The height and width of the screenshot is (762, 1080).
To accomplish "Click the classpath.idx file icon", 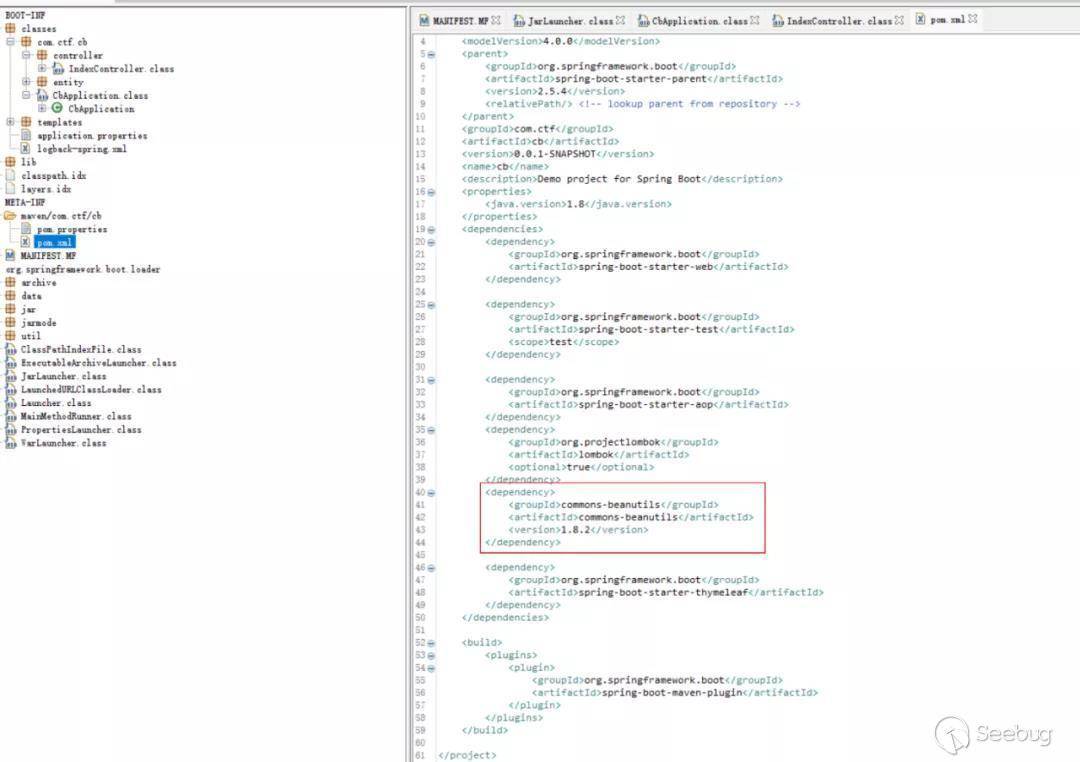I will click(x=10, y=176).
